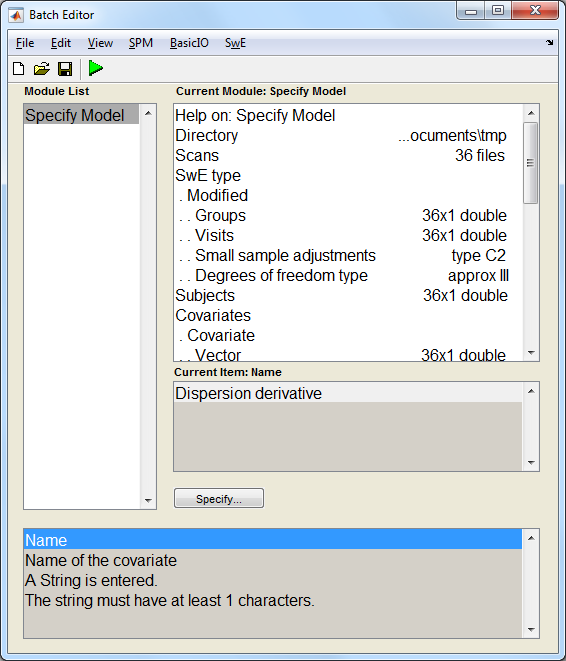Screen dimensions: 566x661
Task: Click the MATLAB logo in title bar
Action: pyautogui.click(x=17, y=15)
